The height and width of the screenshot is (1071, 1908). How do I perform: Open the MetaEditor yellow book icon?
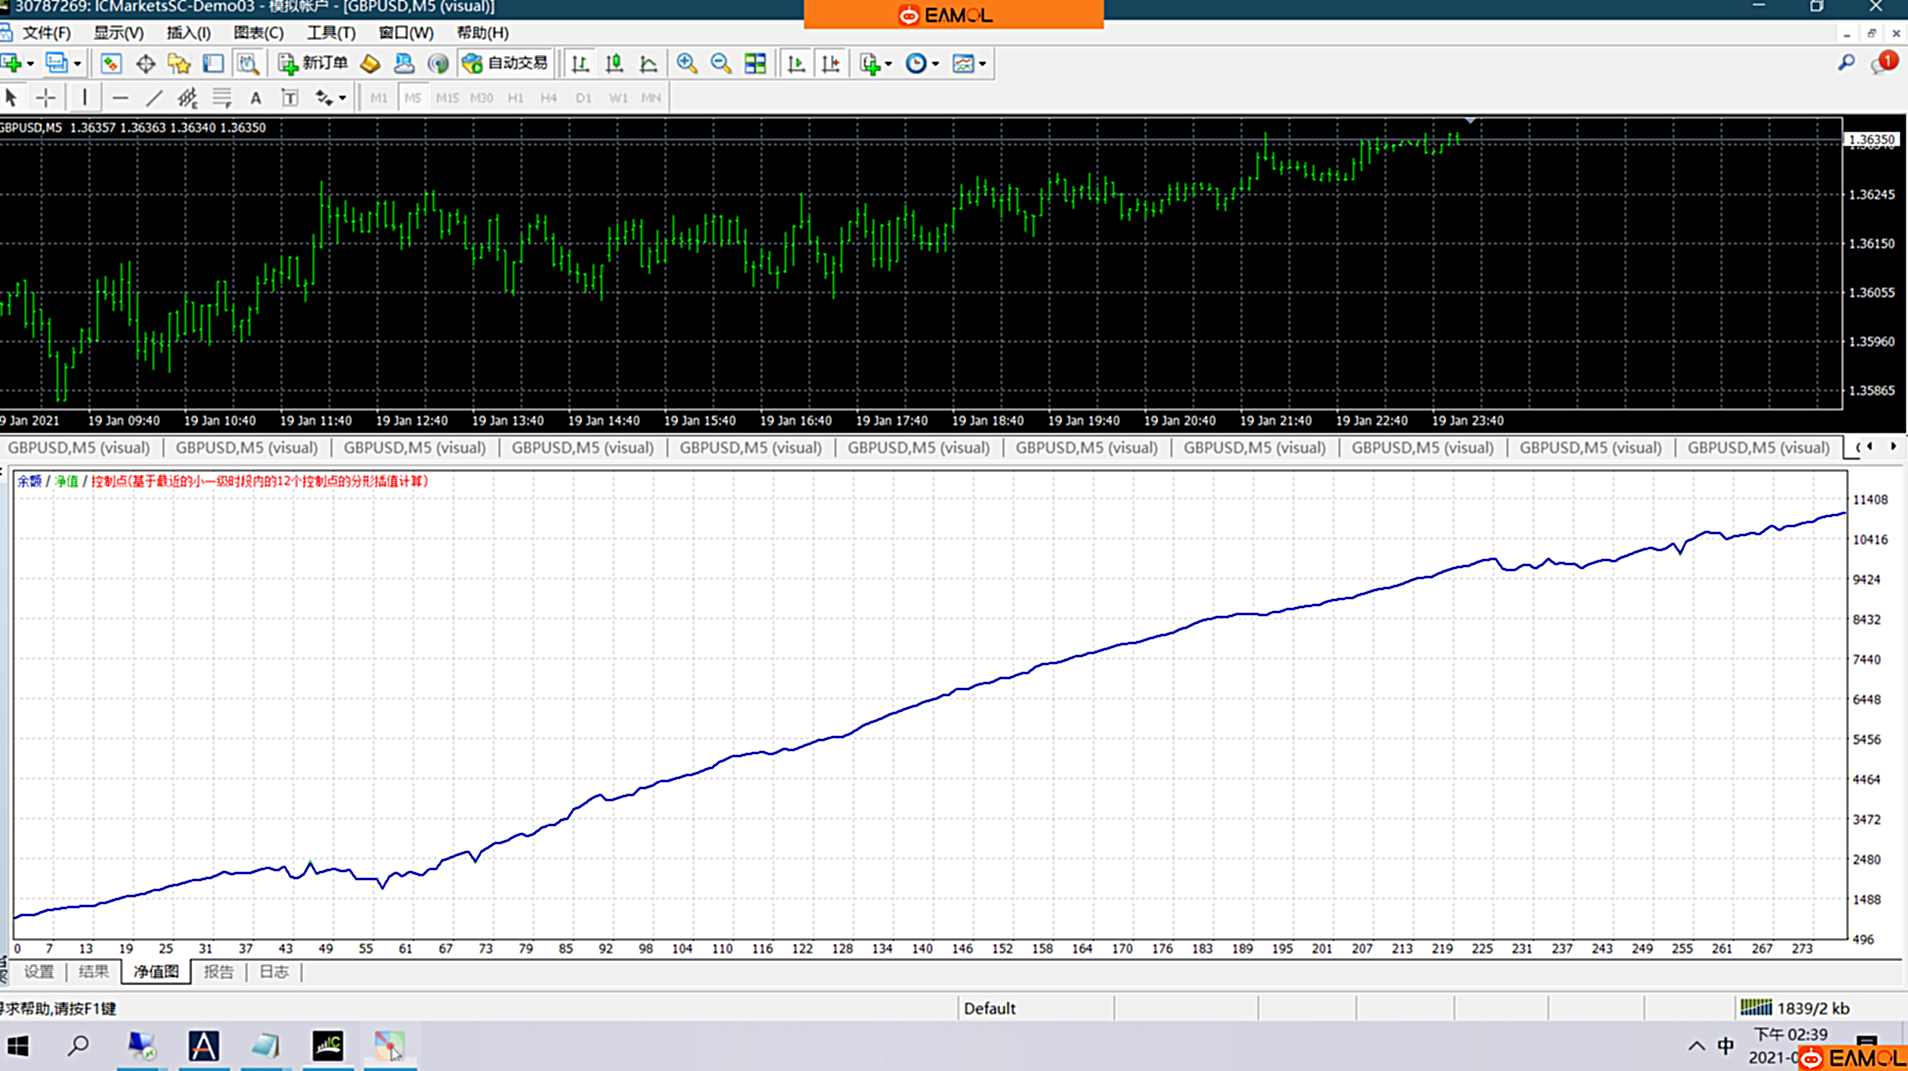[370, 63]
